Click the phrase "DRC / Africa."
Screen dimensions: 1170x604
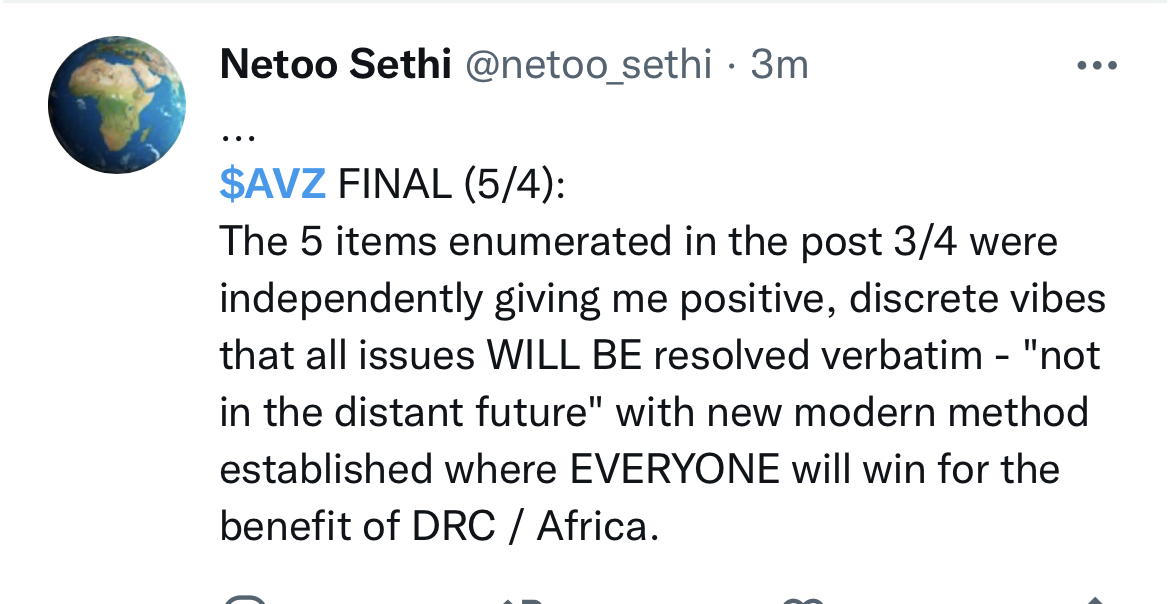[x=536, y=527]
